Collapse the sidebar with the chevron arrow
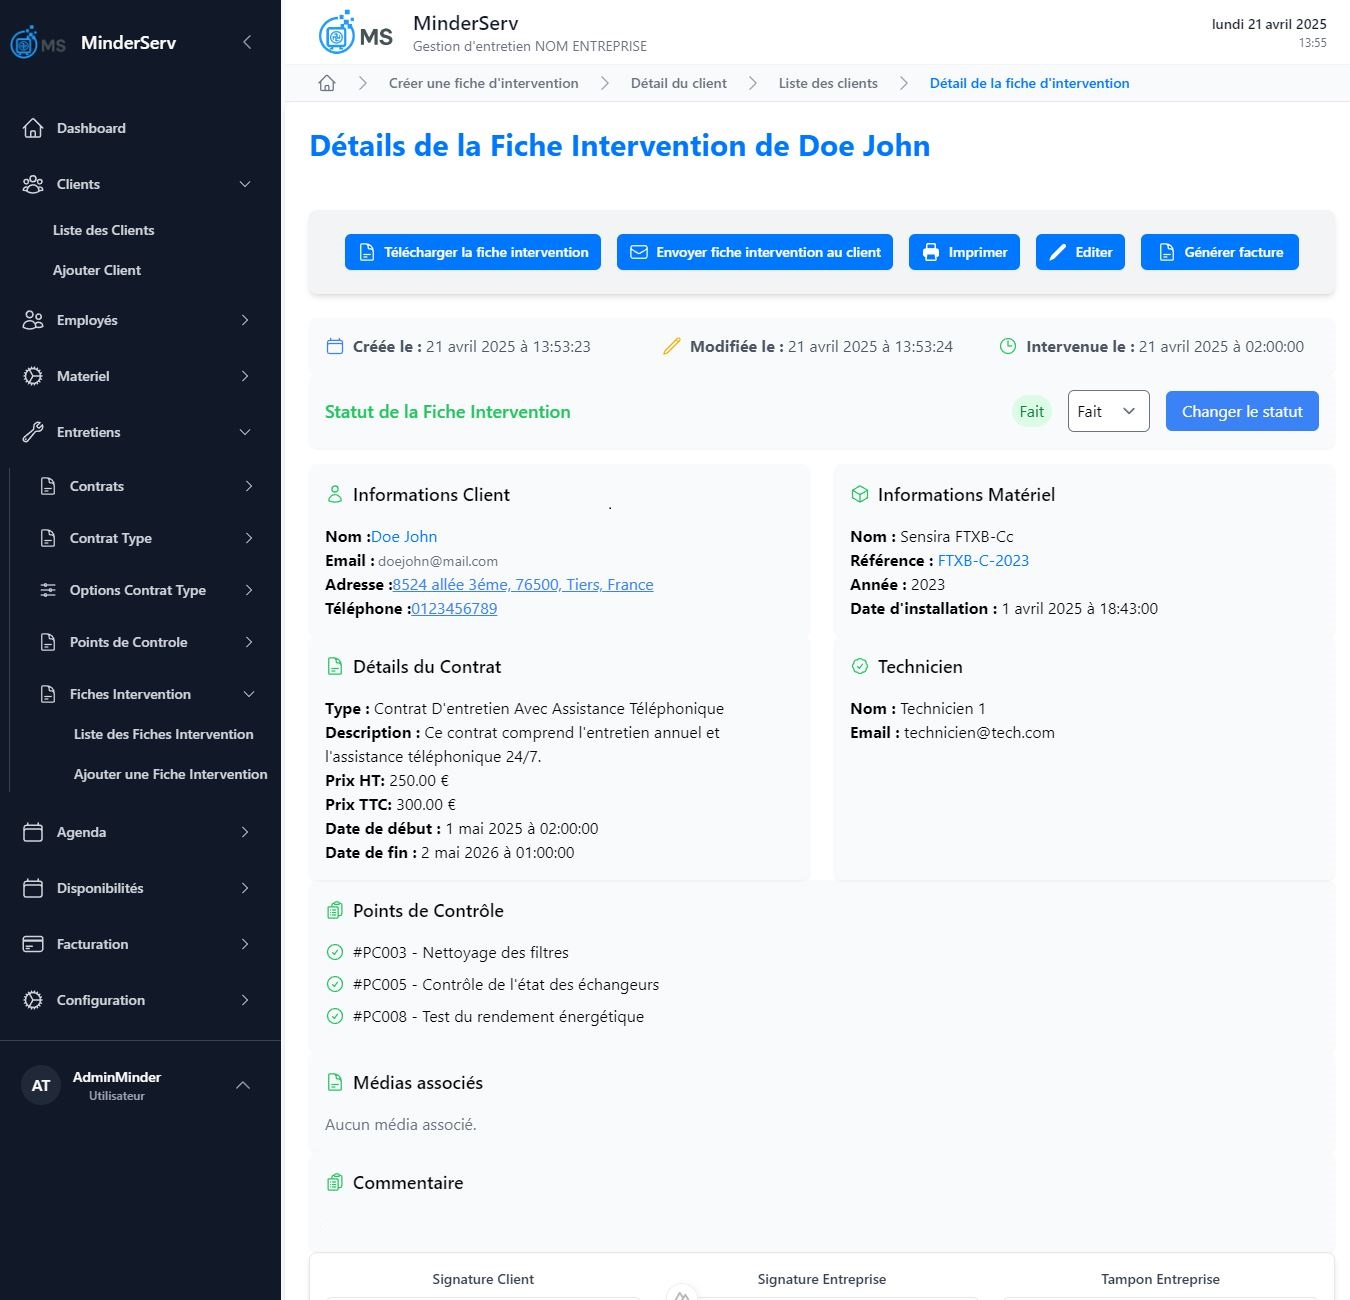 (246, 42)
